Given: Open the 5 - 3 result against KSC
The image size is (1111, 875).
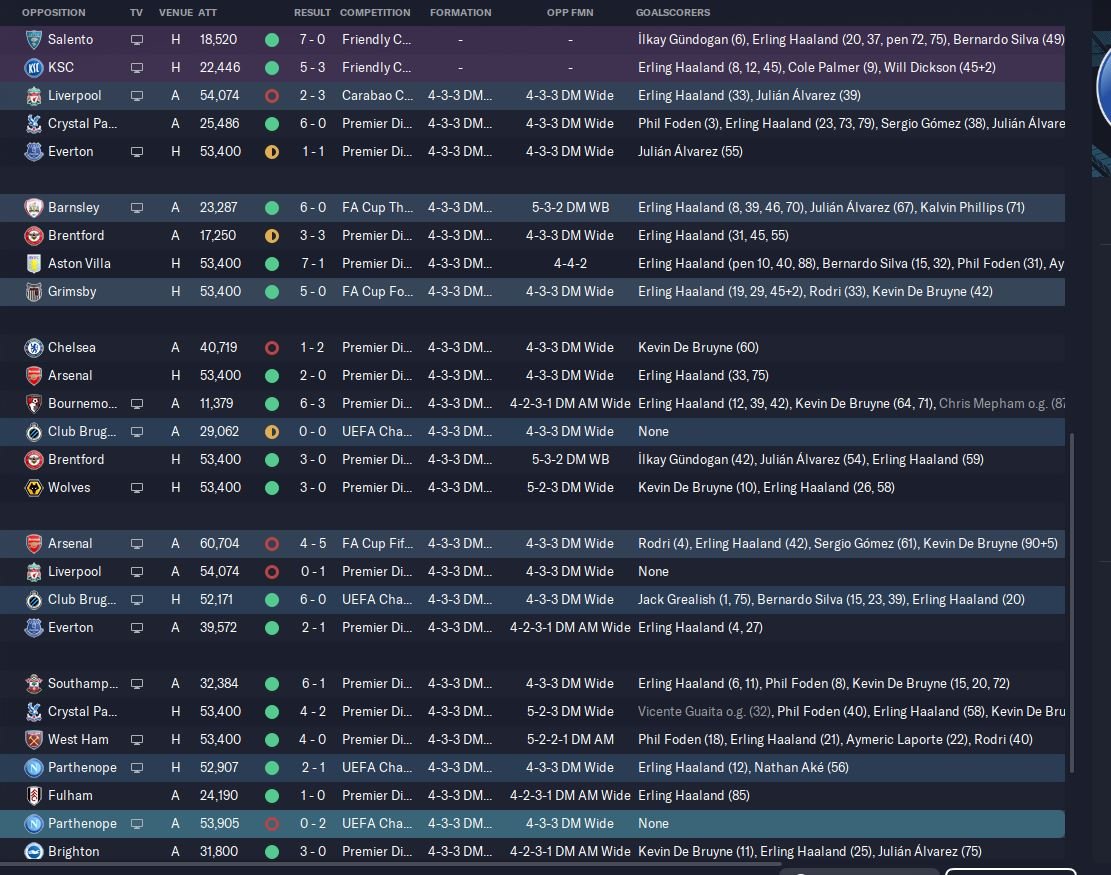Looking at the screenshot, I should tap(312, 67).
